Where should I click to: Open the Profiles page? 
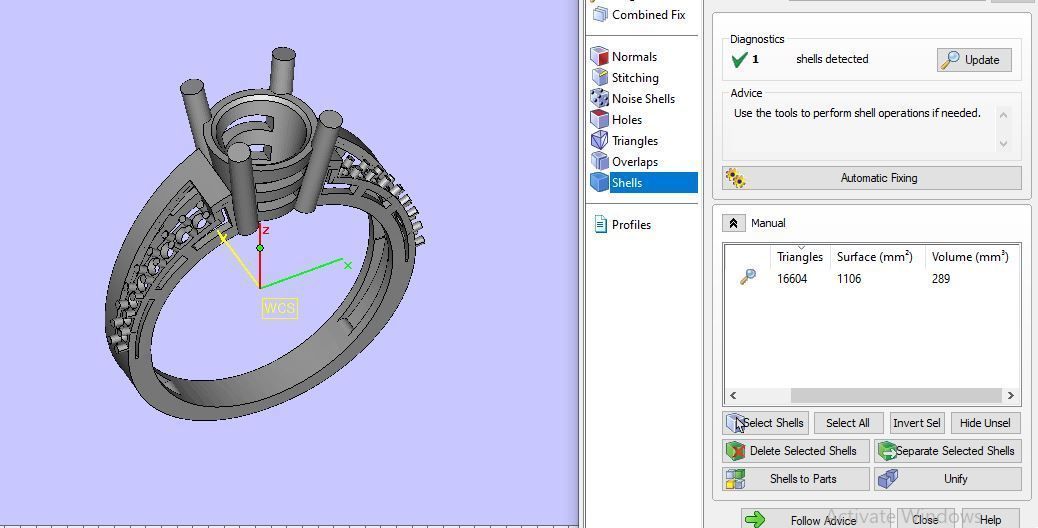coord(622,224)
